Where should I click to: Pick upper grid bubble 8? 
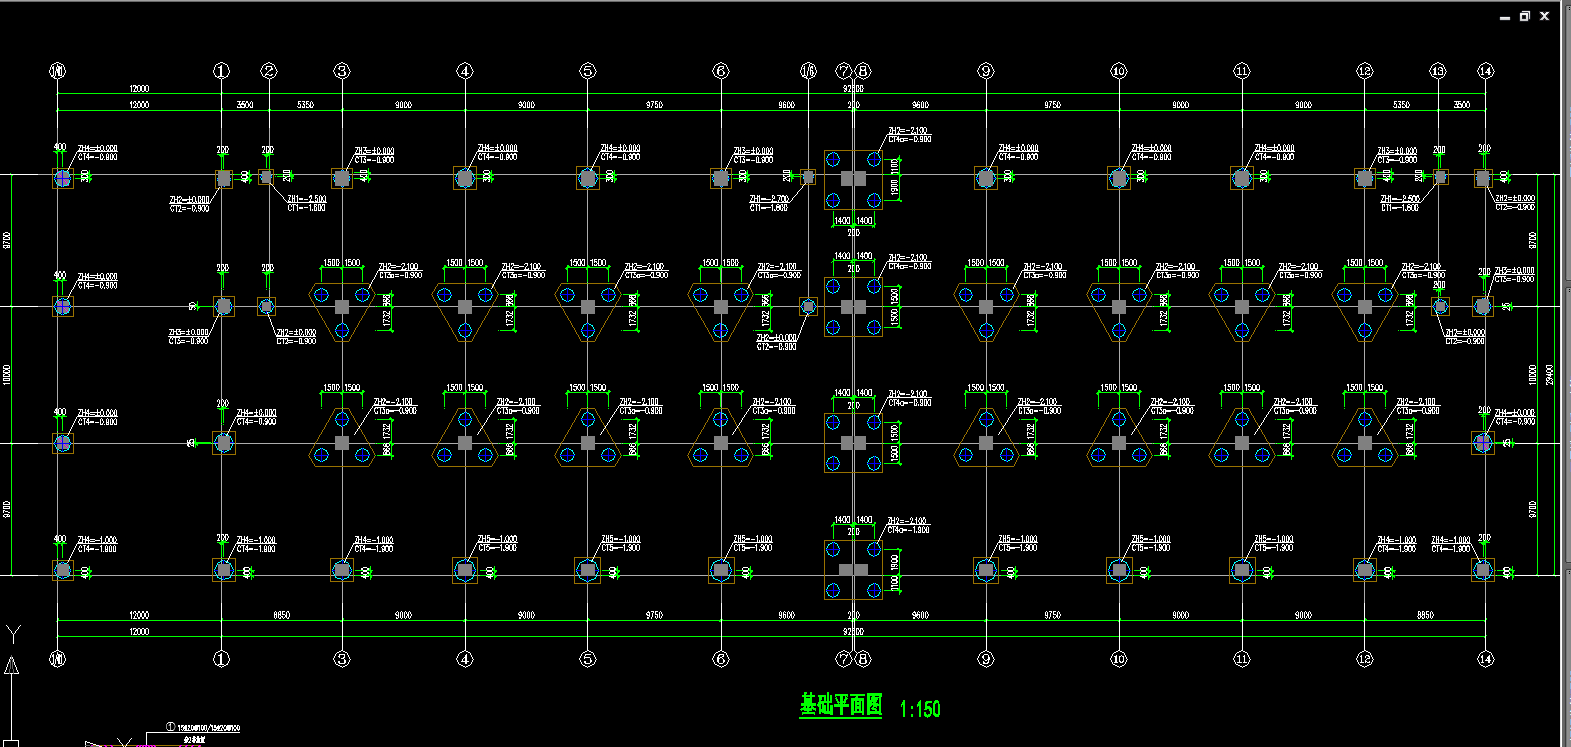(862, 71)
